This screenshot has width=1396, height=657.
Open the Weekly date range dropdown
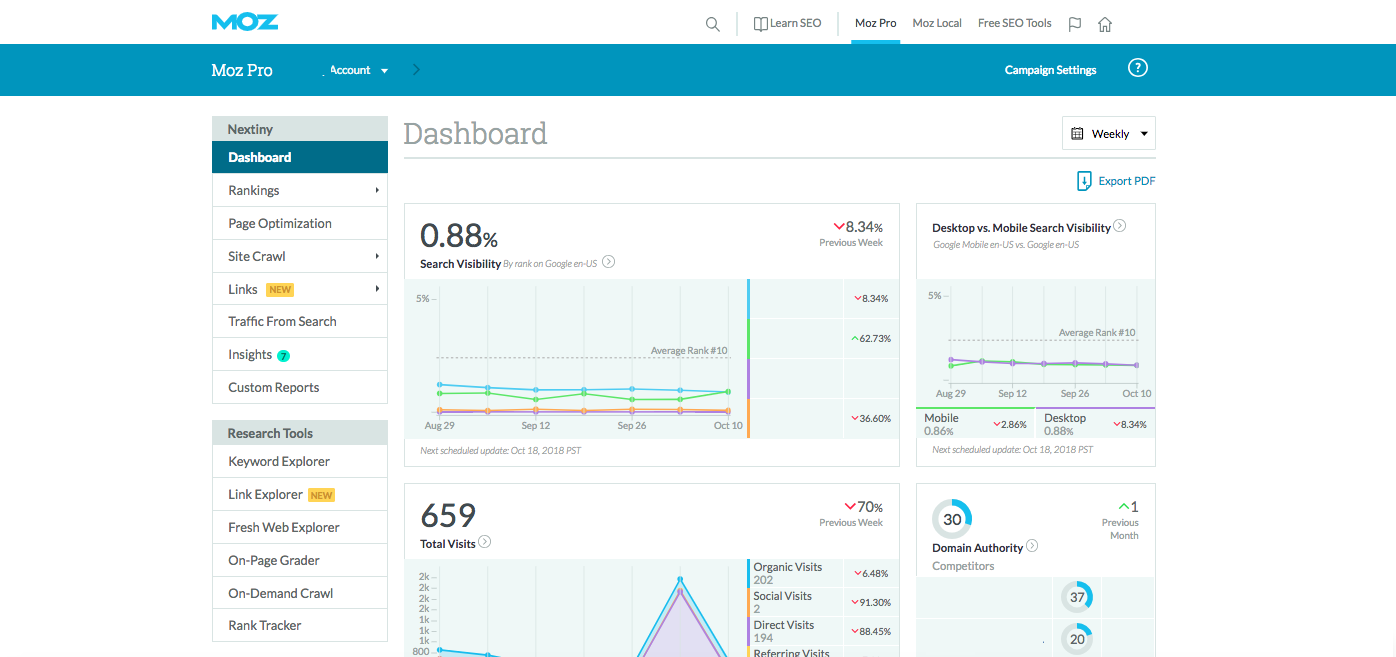click(1108, 133)
